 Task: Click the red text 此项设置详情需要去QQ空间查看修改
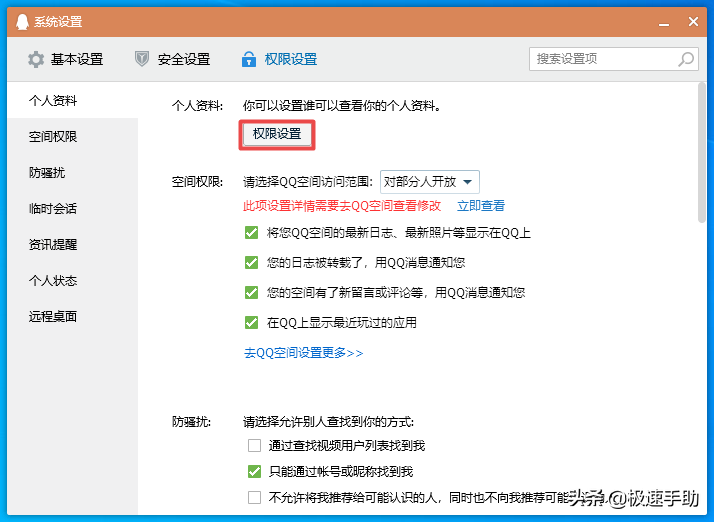(x=342, y=206)
